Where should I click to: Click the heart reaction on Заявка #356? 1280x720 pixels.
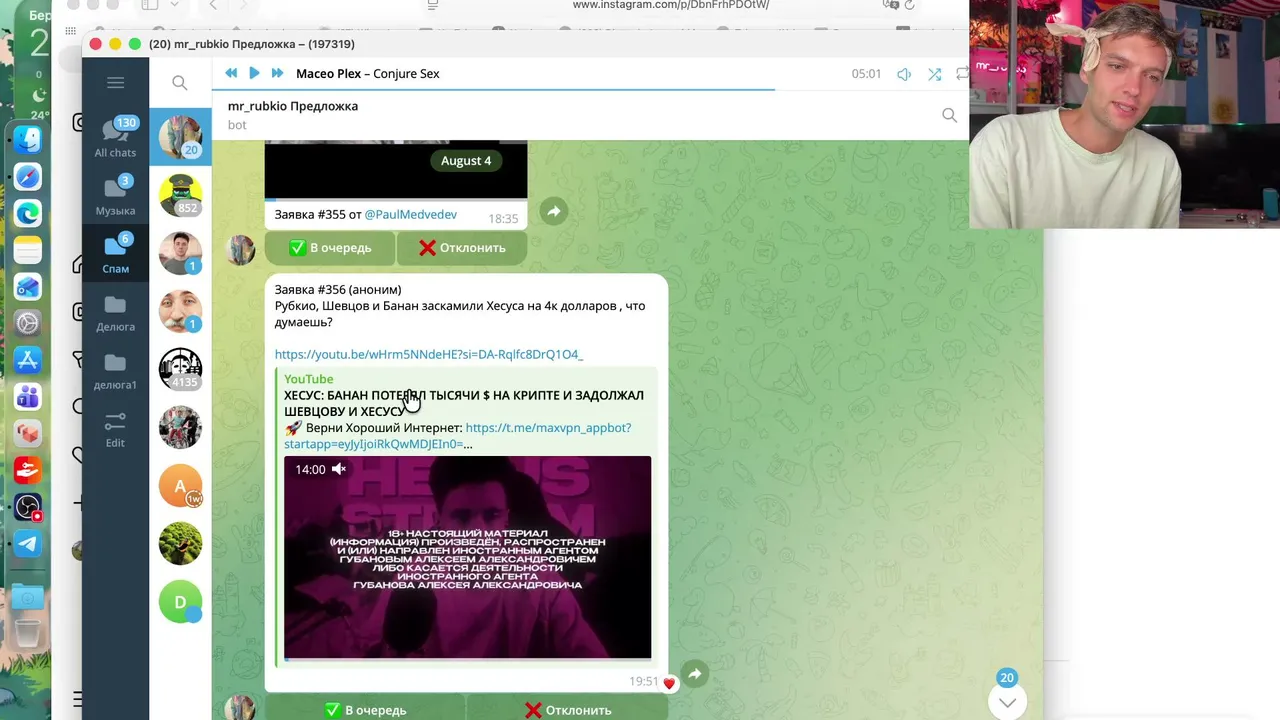tap(669, 683)
